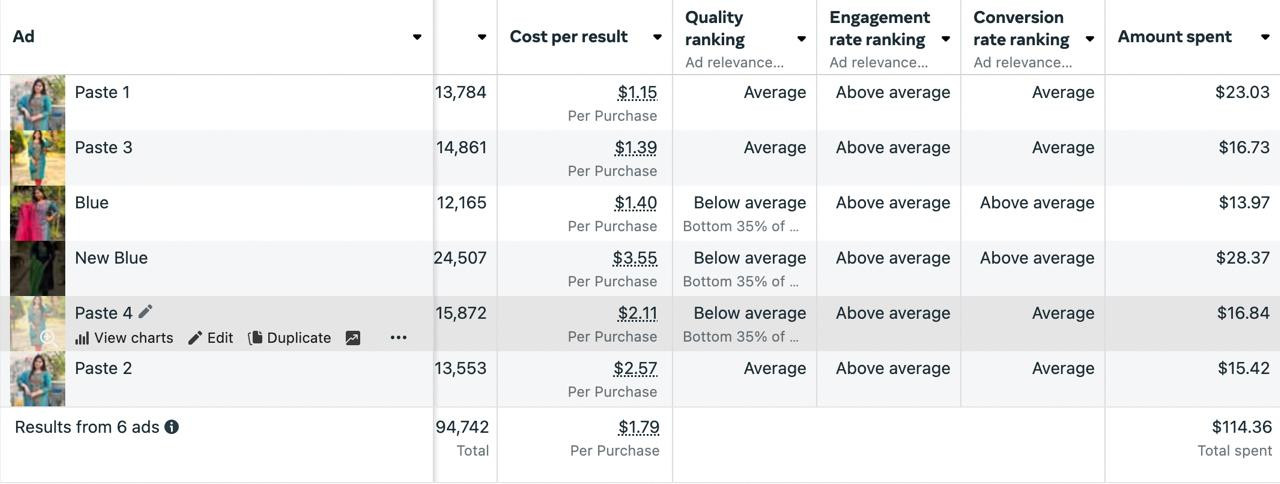Click the Paste 2 ad row name
The height and width of the screenshot is (484, 1280).
point(103,368)
